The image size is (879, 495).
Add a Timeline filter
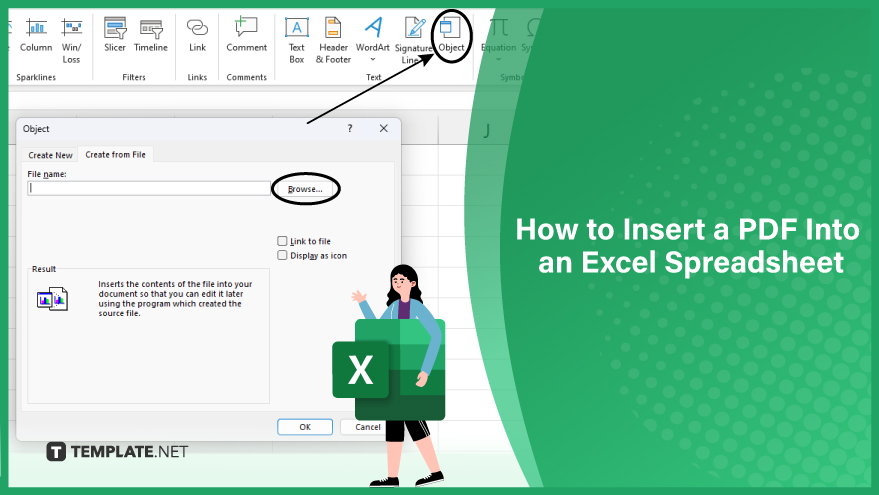click(151, 35)
